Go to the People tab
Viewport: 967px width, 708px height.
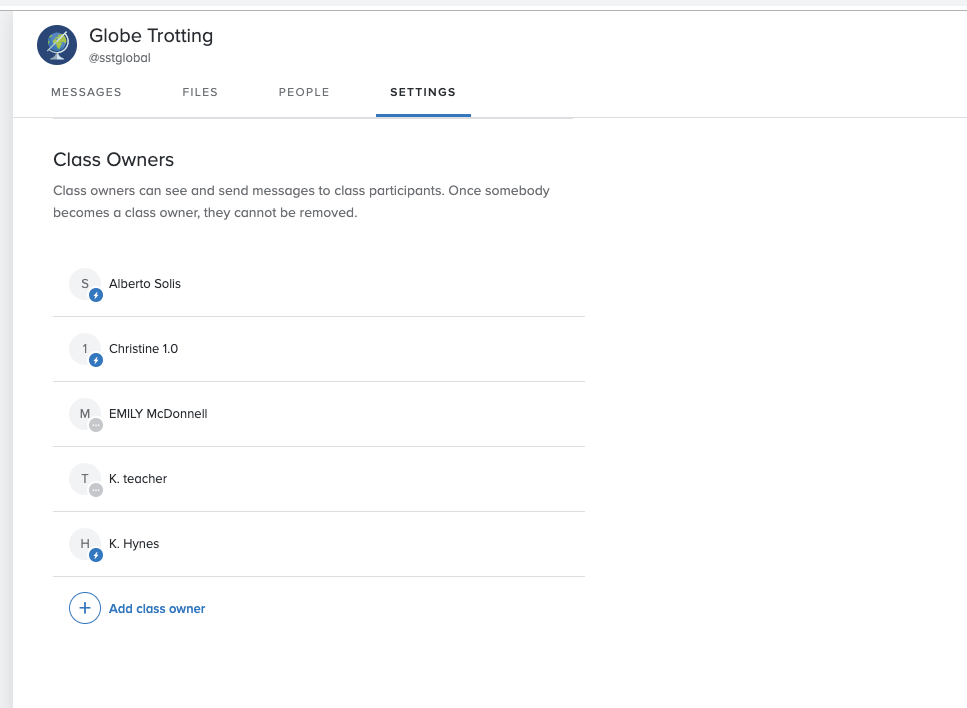(304, 92)
